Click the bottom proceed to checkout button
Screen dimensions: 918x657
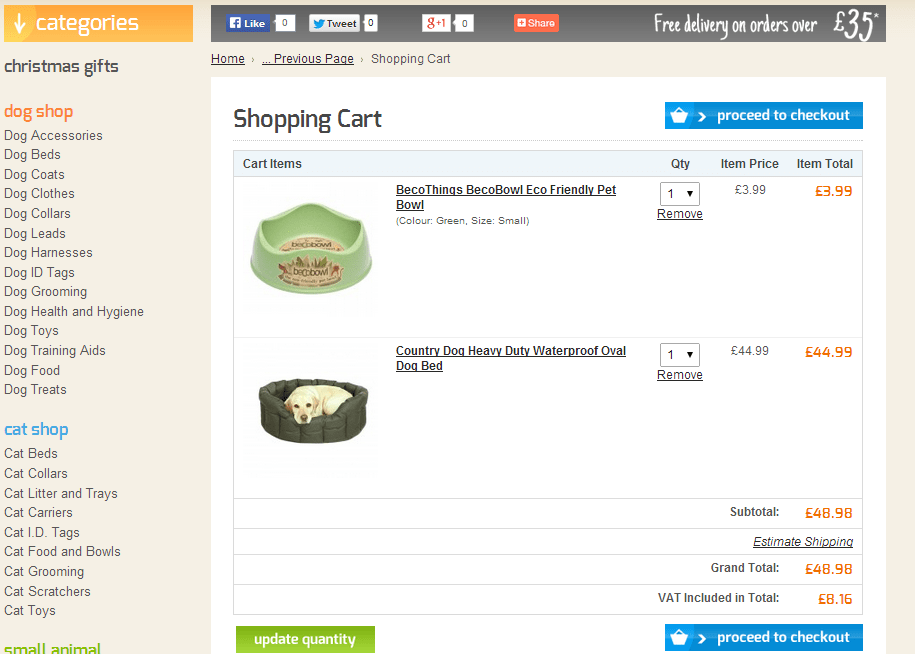tap(763, 638)
